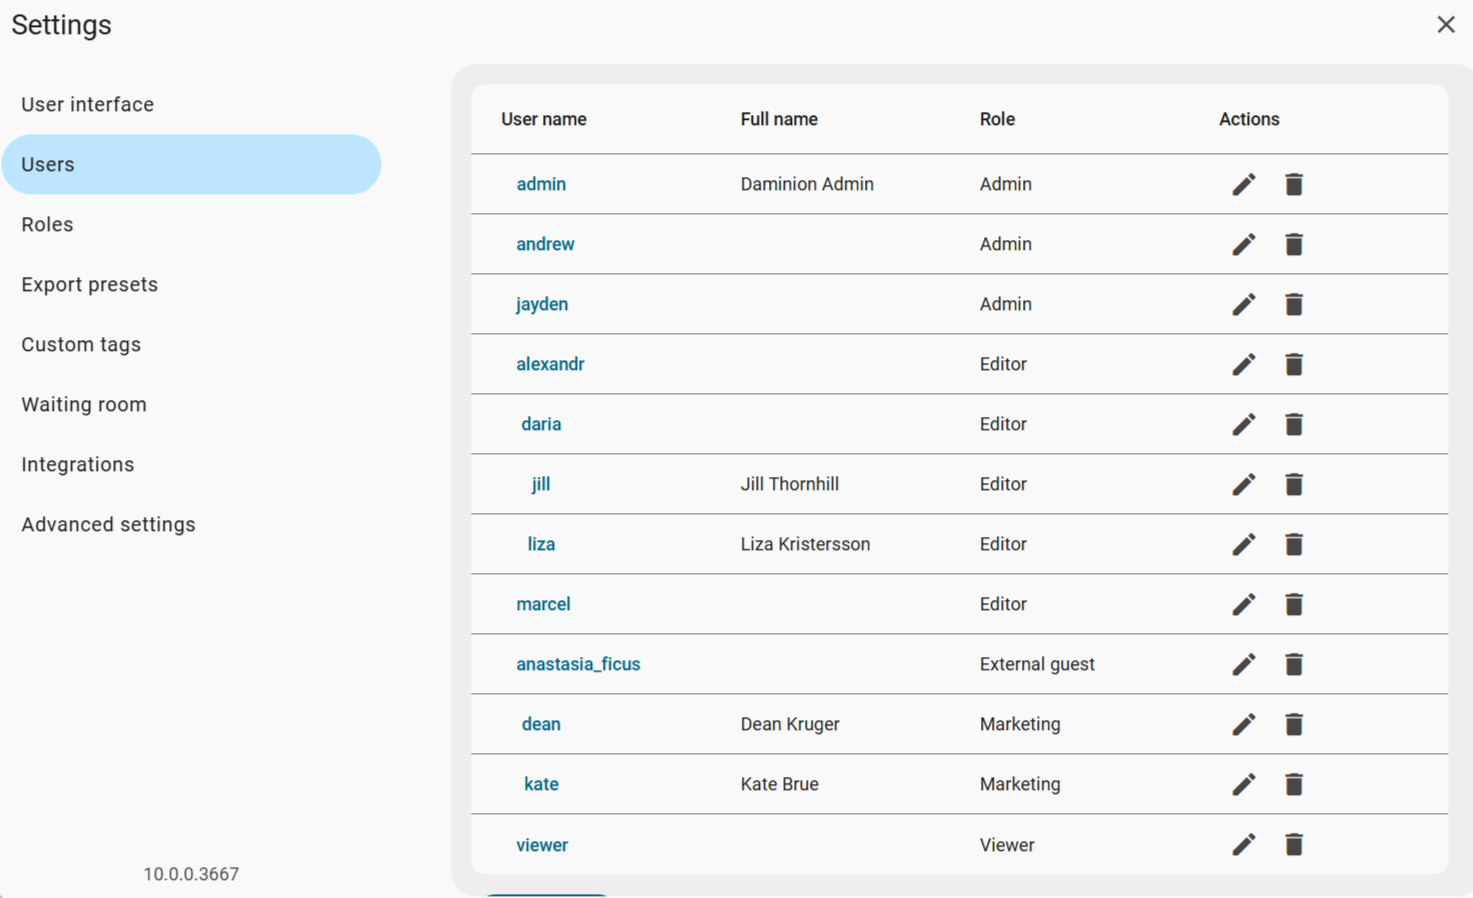Screen dimensions: 1473x898
Task: Delete the marcel user row
Action: [x=1293, y=604]
